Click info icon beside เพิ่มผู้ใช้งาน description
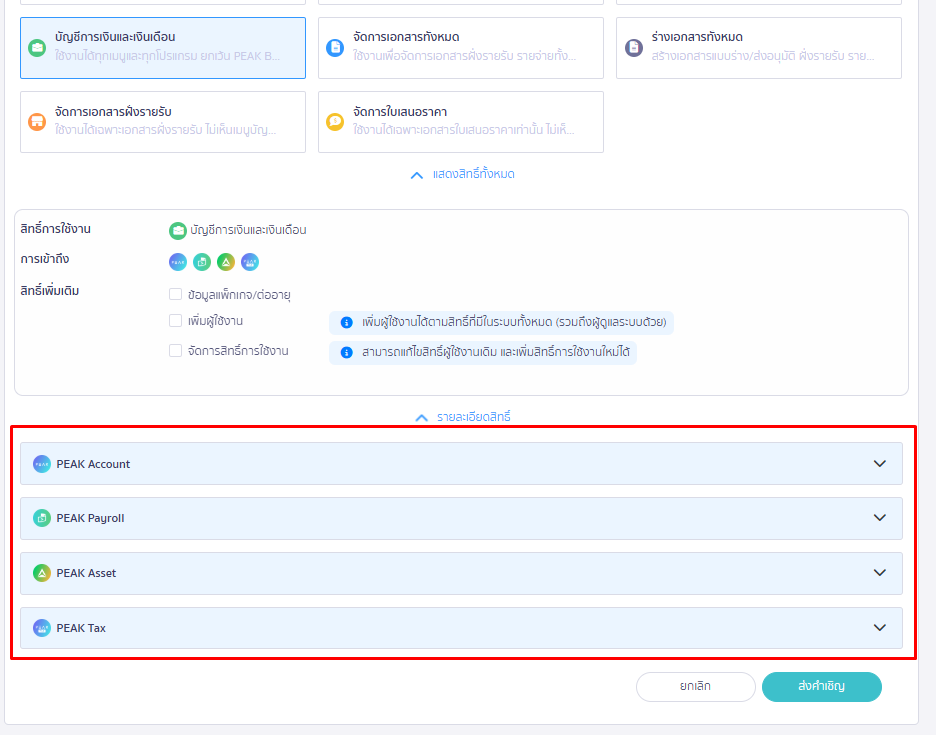 [346, 322]
